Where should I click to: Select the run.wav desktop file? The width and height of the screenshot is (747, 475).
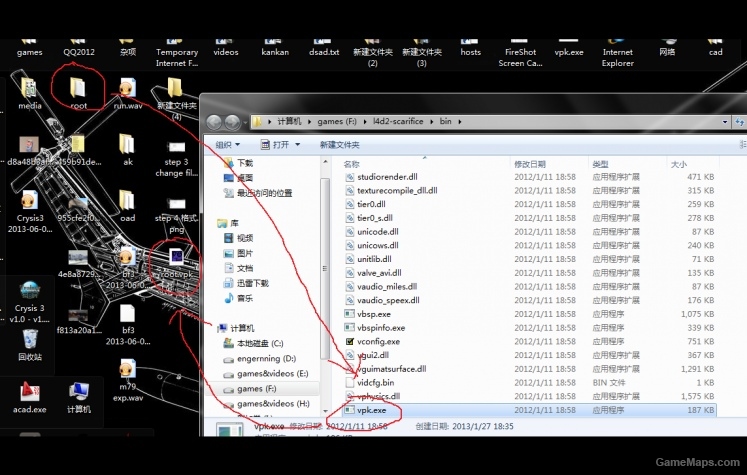(x=127, y=93)
